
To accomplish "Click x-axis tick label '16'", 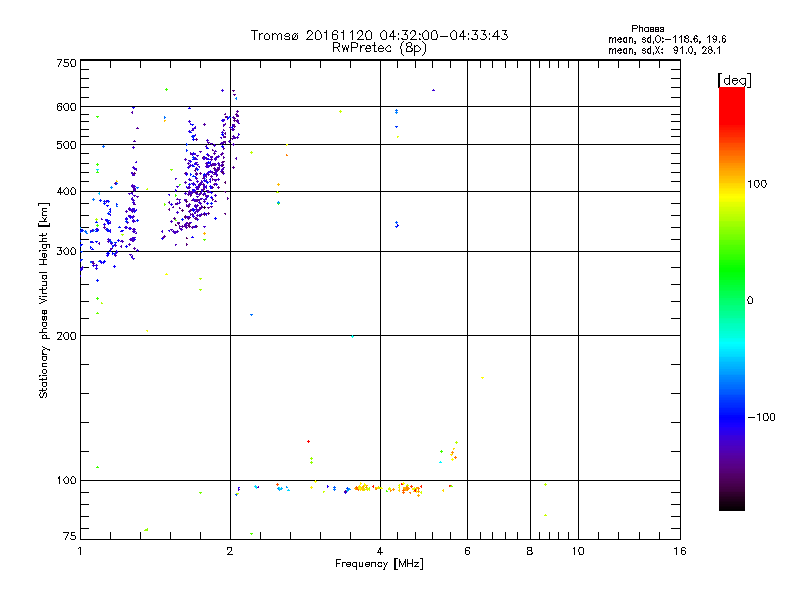I will coord(680,551).
